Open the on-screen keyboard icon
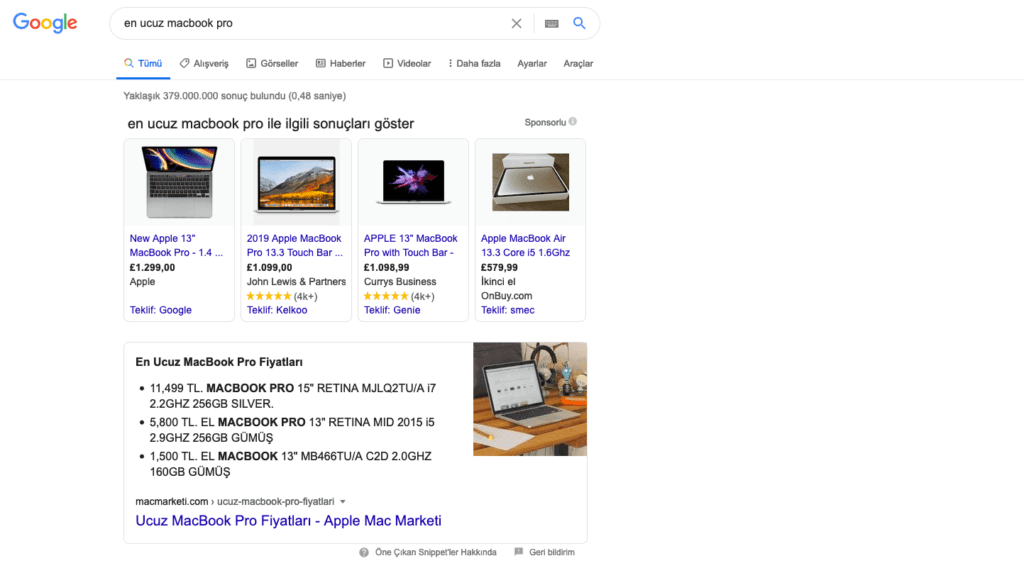This screenshot has width=1024, height=573. click(552, 24)
